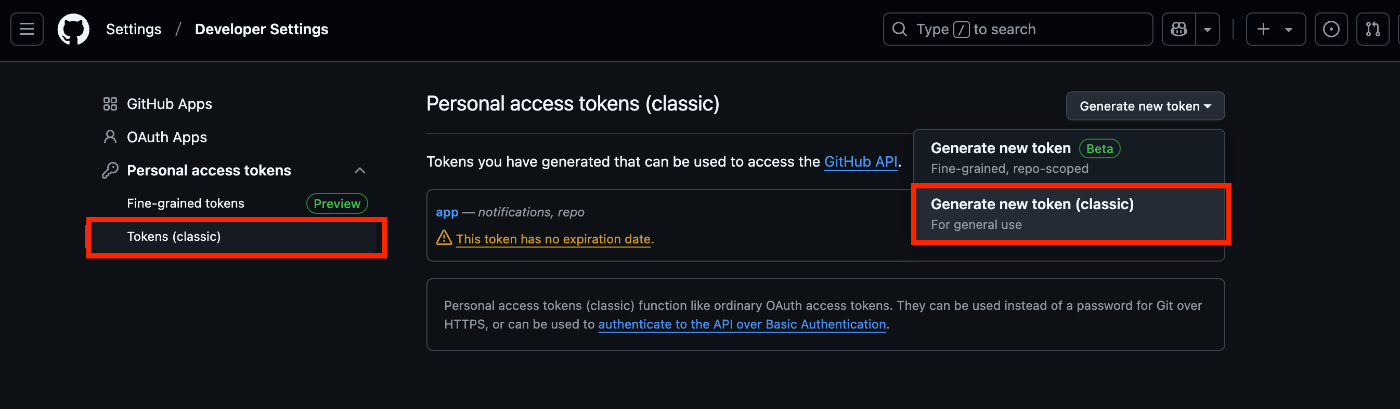Expand the Copilot dropdown arrow
Screen dimensions: 1400x409
tap(1207, 30)
